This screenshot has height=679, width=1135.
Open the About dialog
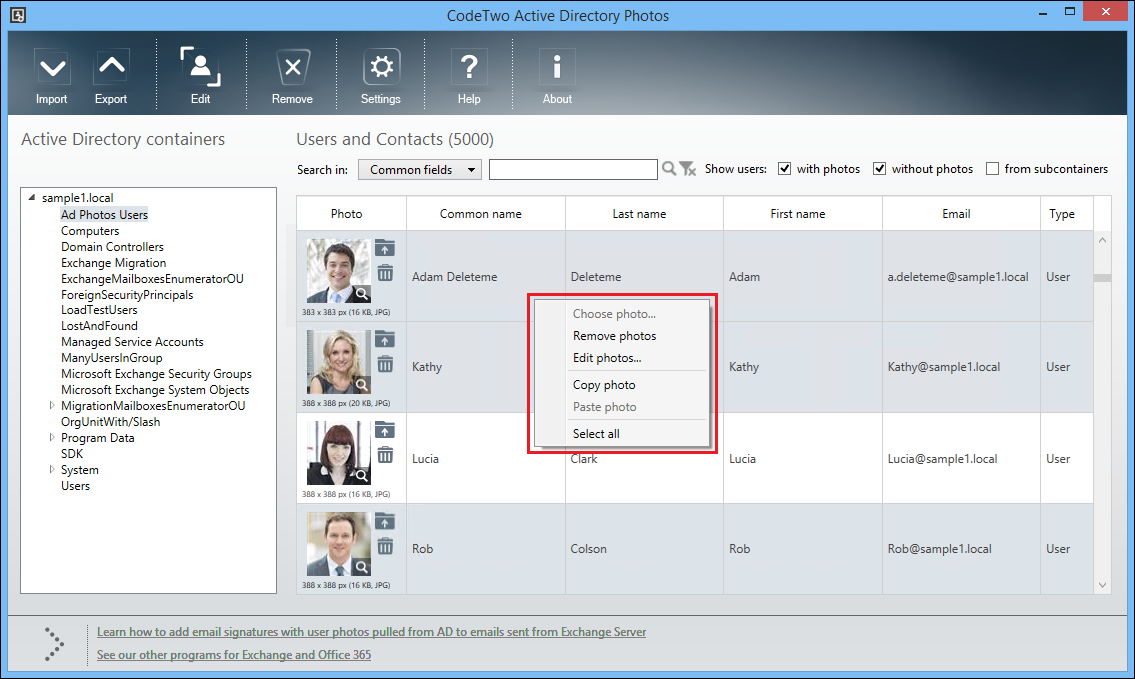pyautogui.click(x=557, y=77)
